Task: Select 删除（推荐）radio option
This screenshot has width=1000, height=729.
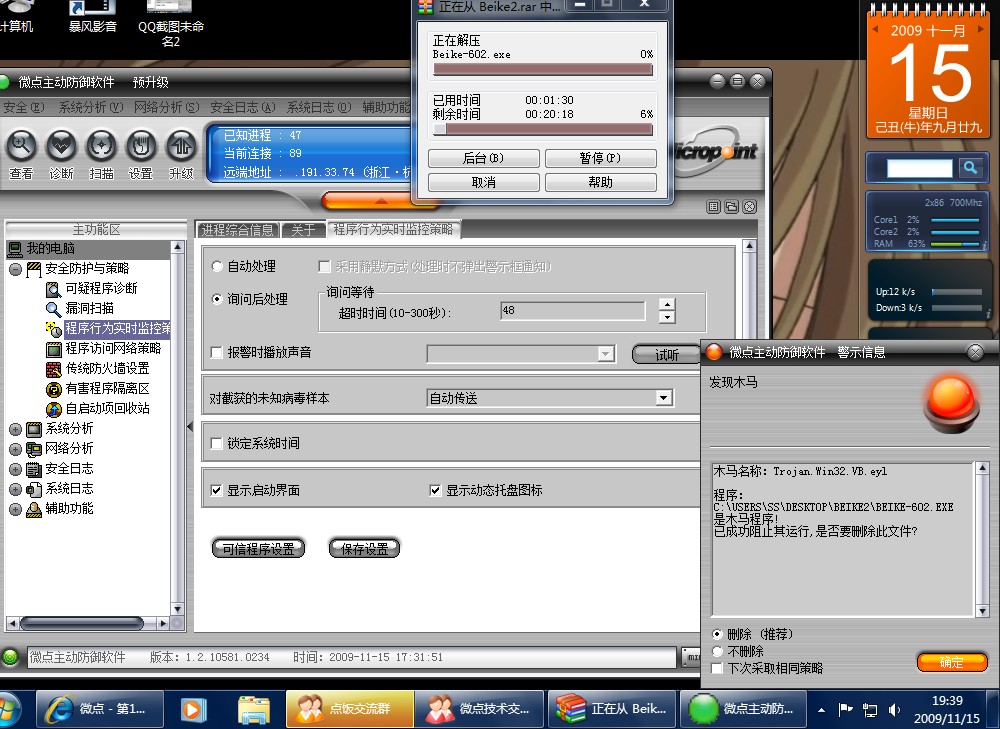Action: coord(718,635)
